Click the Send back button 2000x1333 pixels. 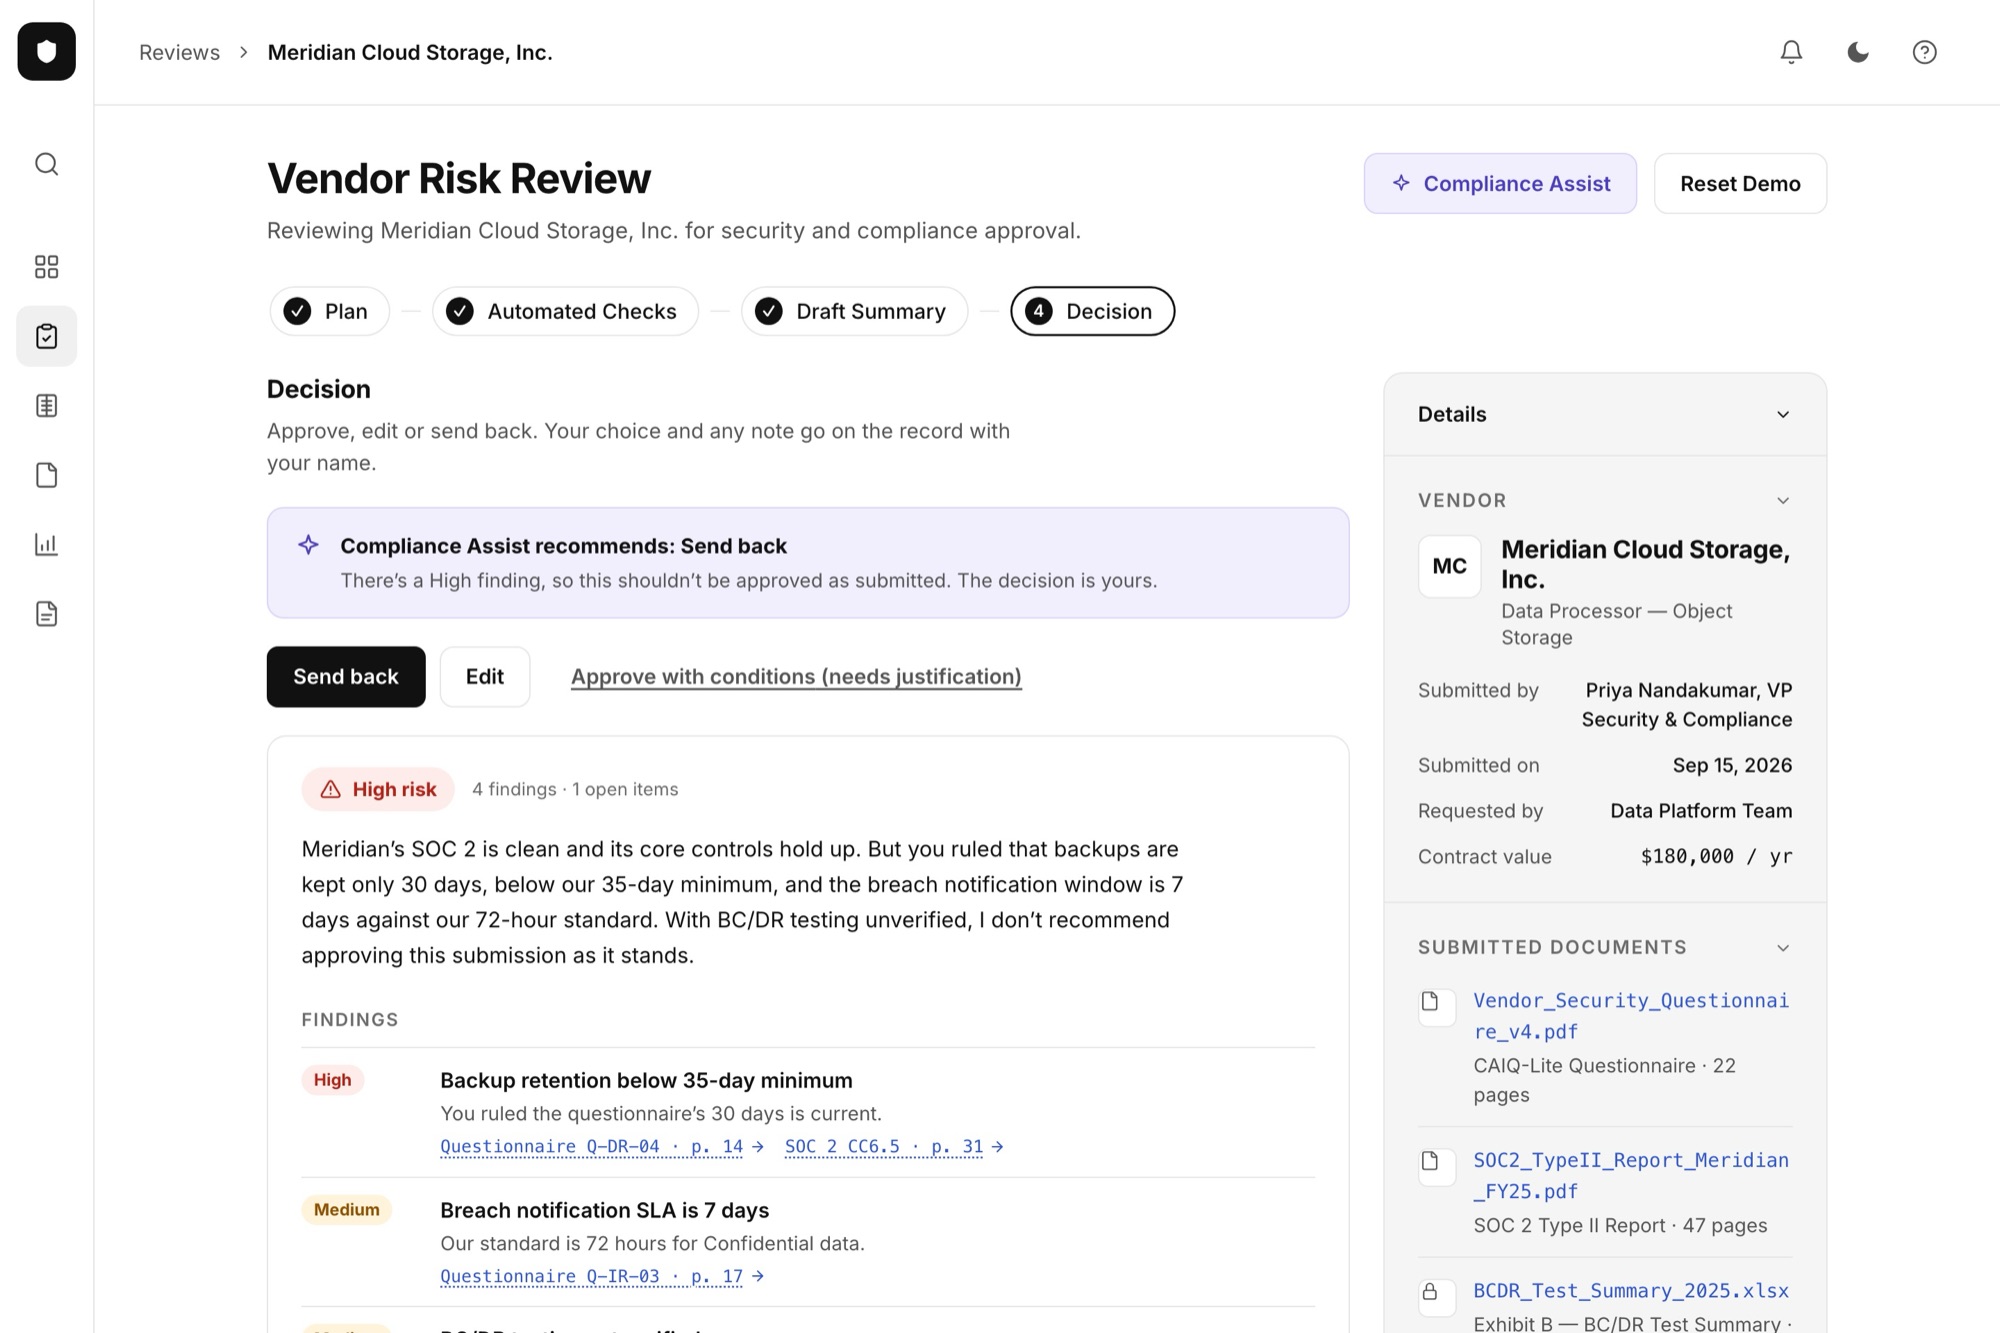(x=346, y=676)
